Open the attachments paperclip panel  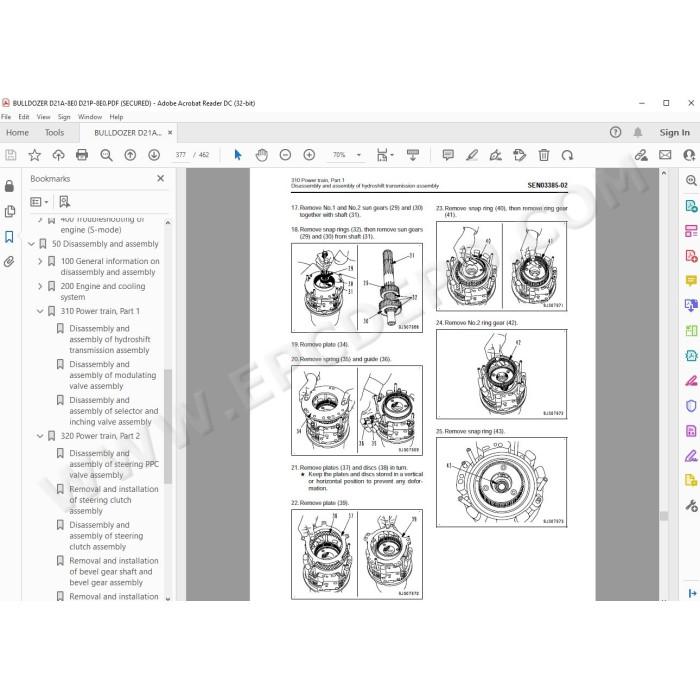point(9,262)
